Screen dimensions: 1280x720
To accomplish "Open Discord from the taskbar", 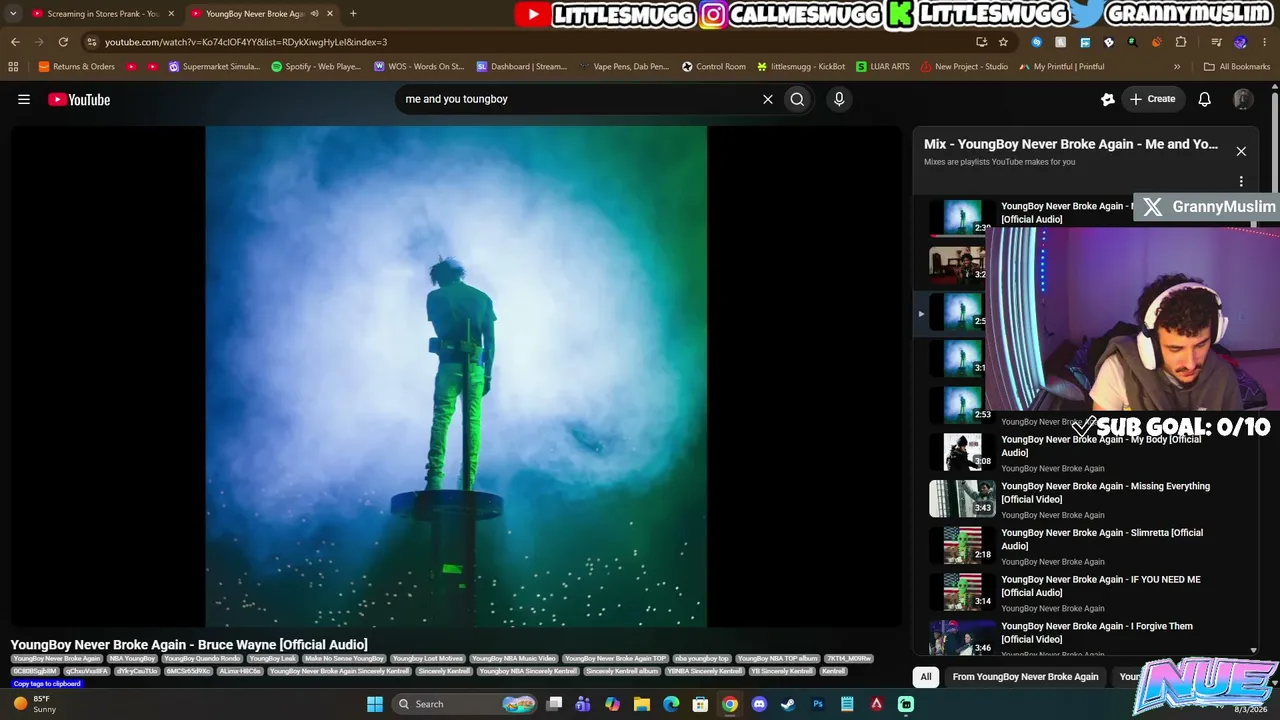I will coord(759,704).
